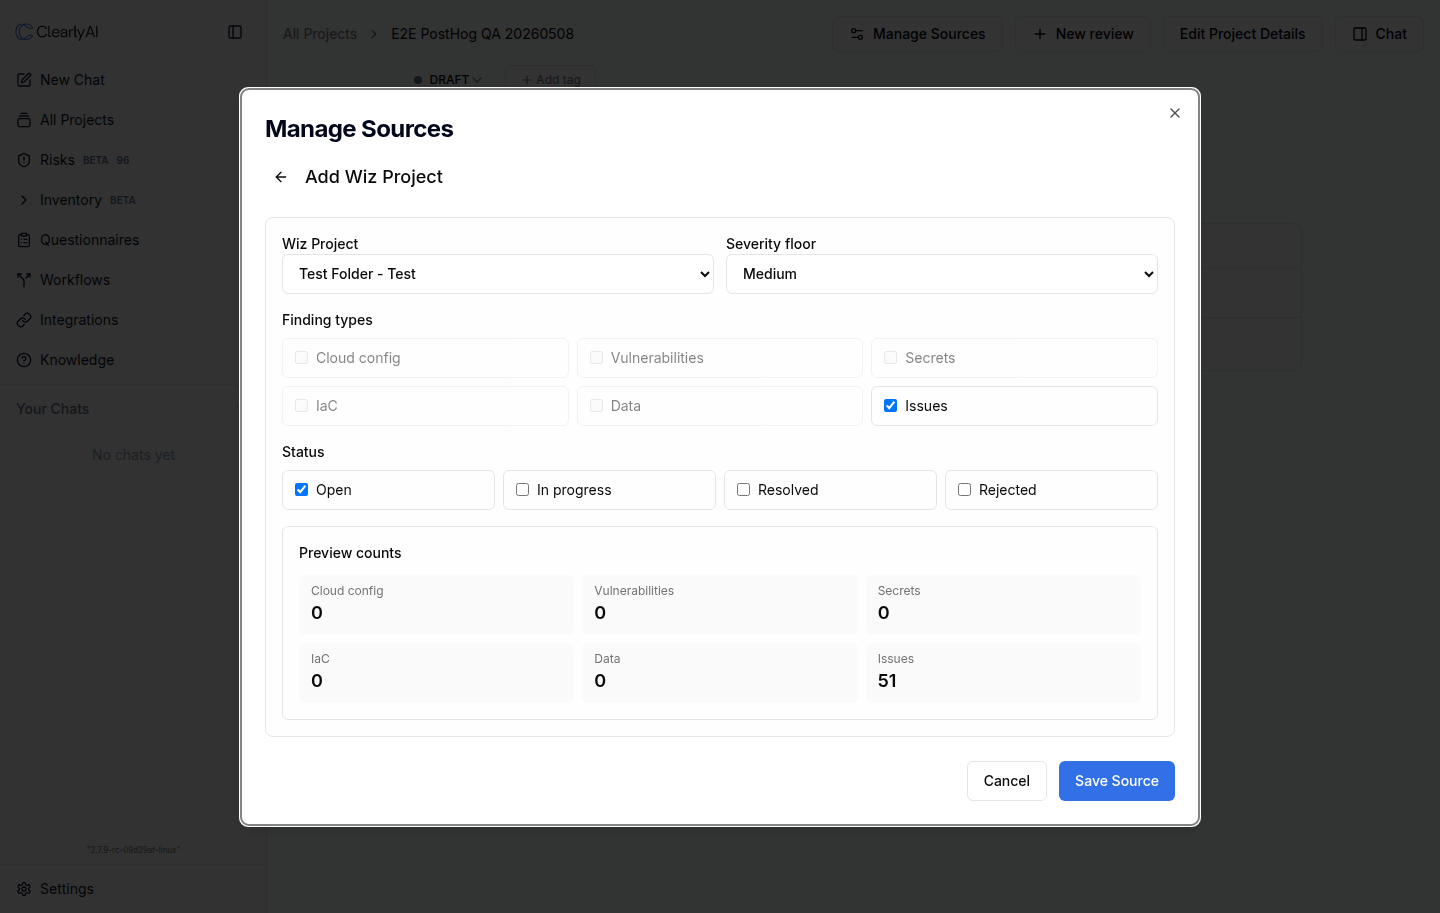Uncheck the Issues finding type

pos(890,405)
